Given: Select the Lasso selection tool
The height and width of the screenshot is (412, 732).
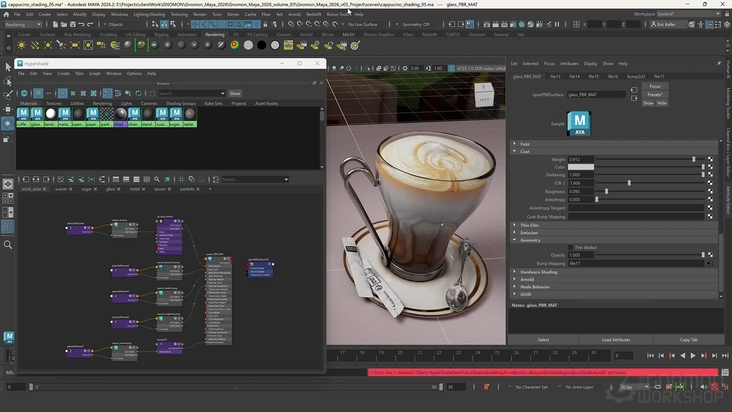Looking at the screenshot, I should 8,81.
